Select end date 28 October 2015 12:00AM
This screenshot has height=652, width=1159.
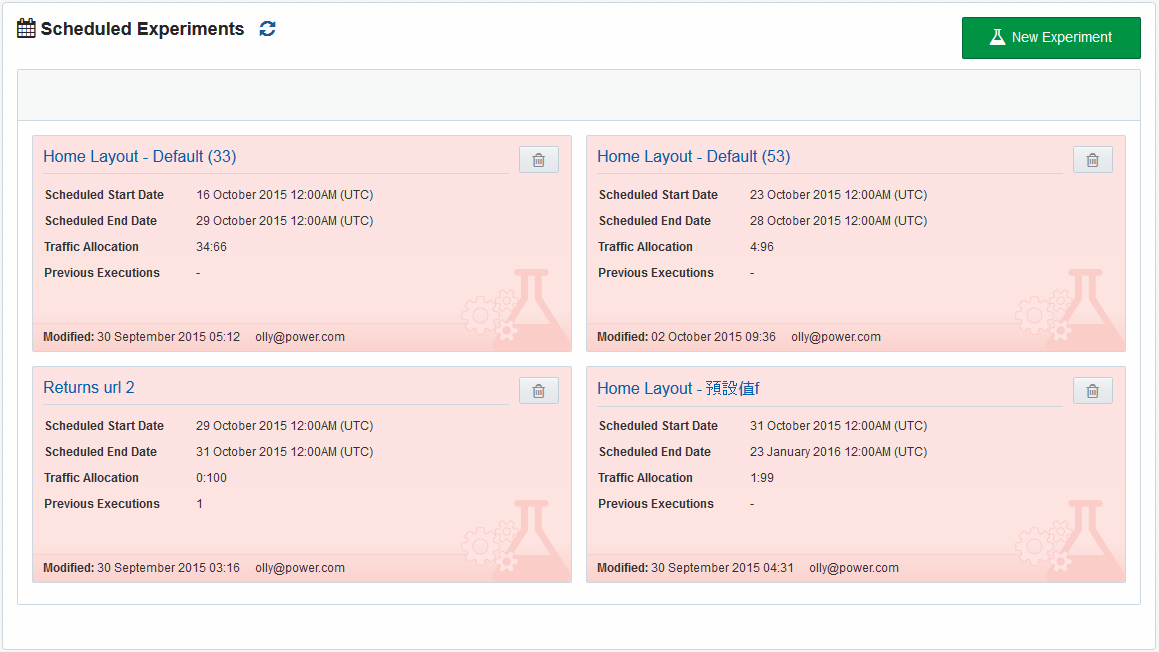click(838, 221)
